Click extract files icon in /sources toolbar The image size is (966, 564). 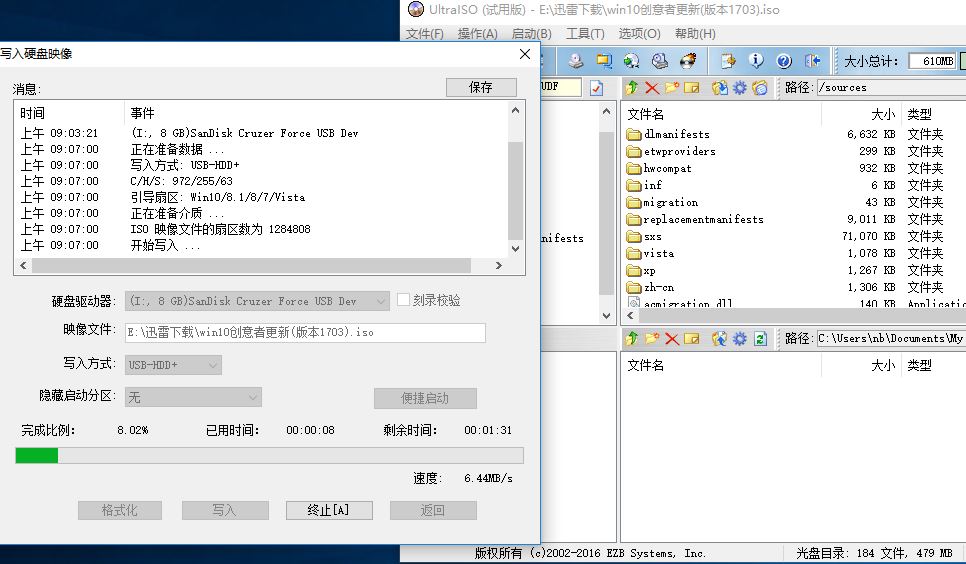click(719, 88)
